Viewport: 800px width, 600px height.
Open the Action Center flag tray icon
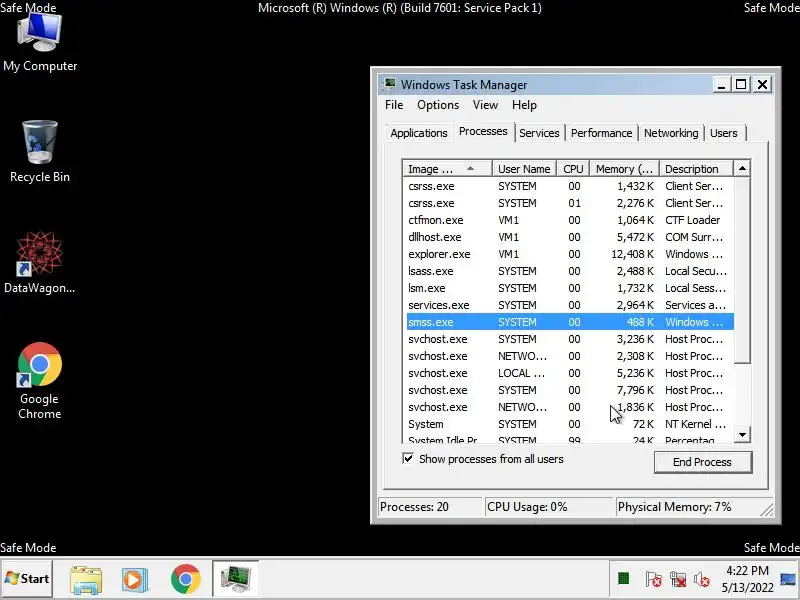coord(654,579)
